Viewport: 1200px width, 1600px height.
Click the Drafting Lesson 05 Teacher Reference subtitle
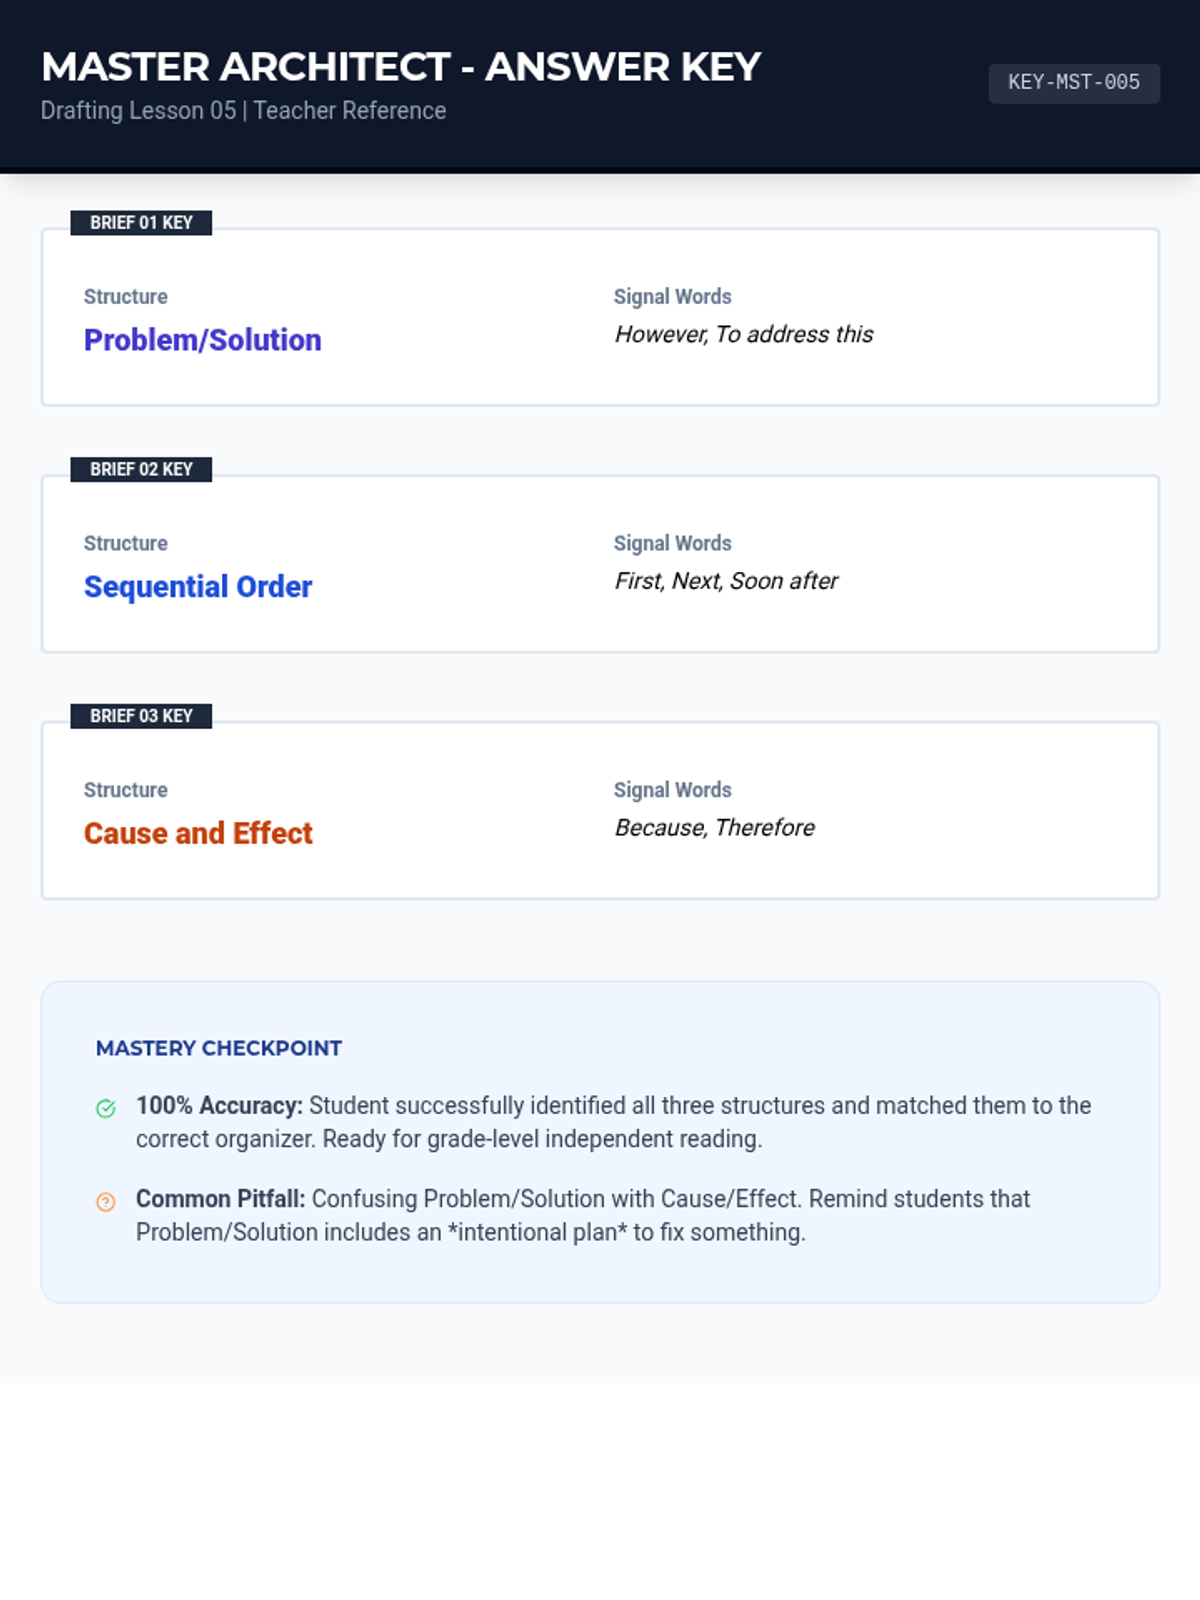[243, 111]
